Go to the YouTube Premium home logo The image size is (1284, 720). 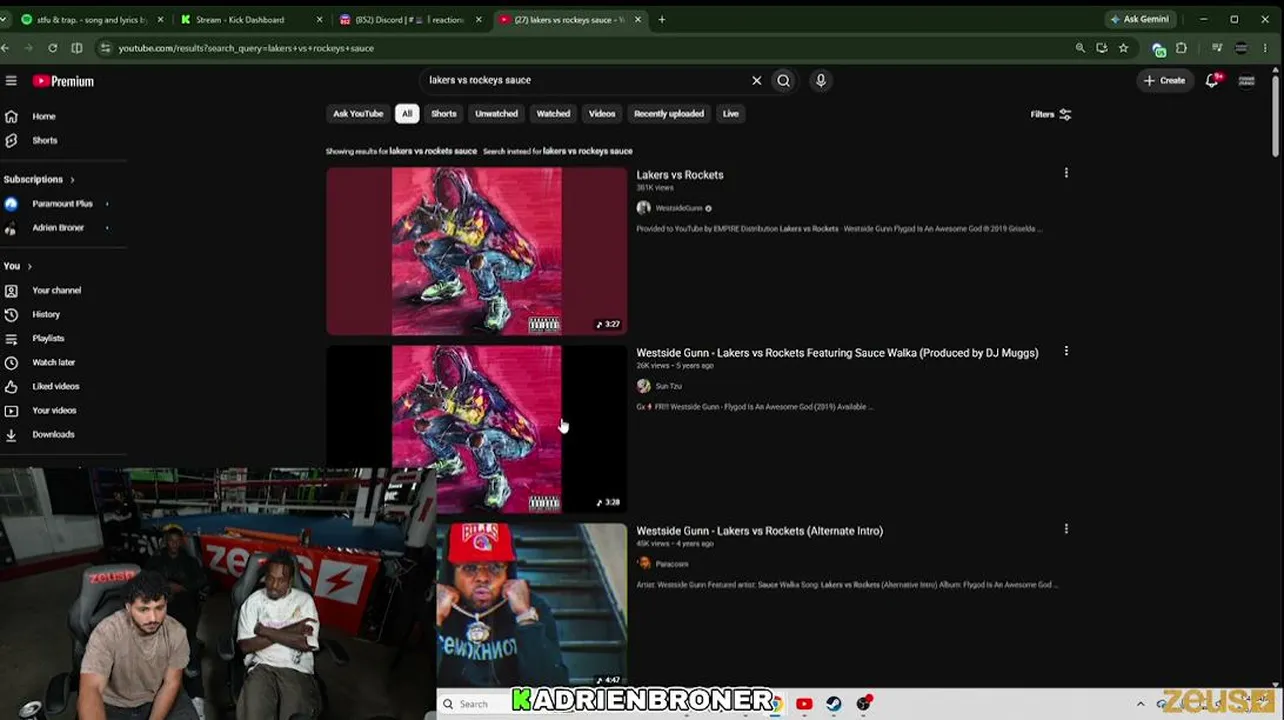click(x=63, y=81)
